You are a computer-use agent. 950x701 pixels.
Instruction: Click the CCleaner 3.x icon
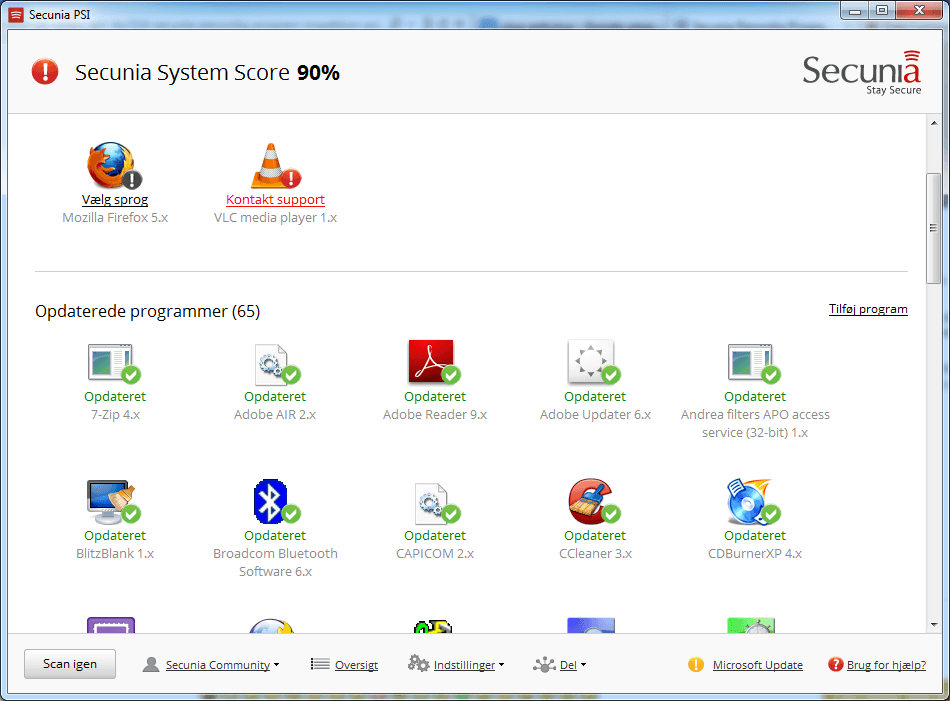[592, 501]
